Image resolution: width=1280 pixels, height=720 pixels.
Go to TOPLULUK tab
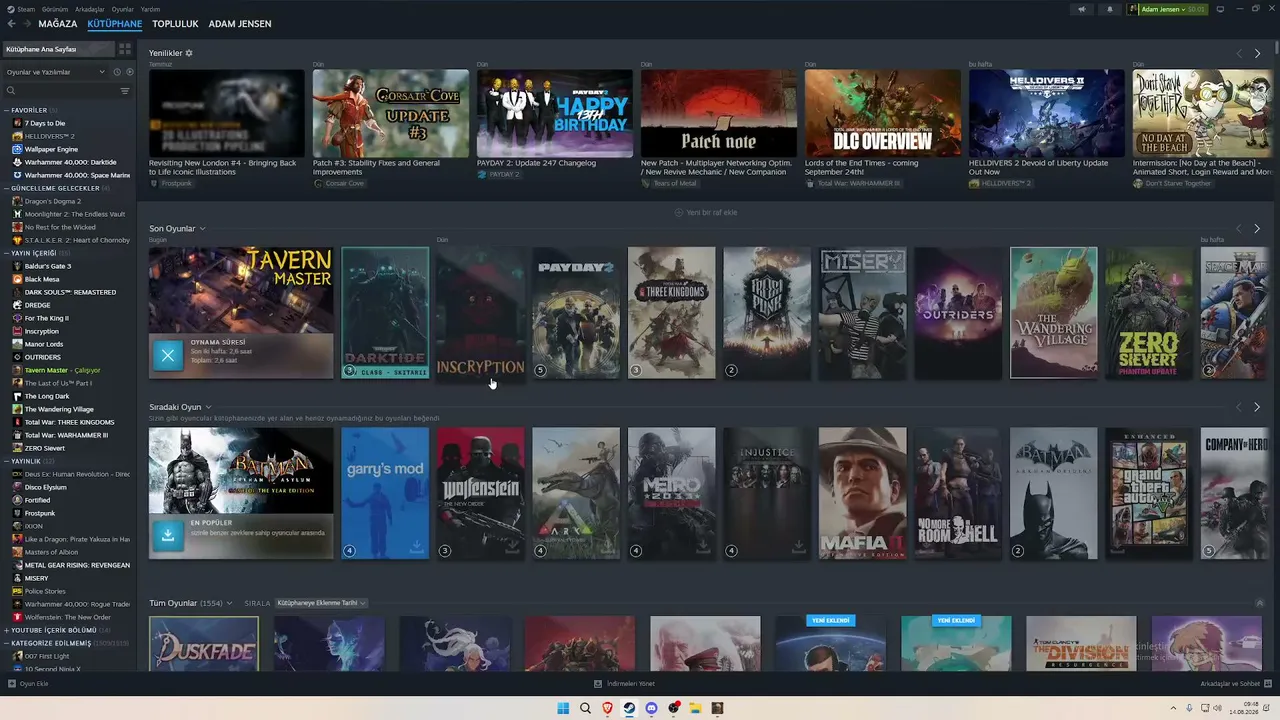(x=175, y=24)
